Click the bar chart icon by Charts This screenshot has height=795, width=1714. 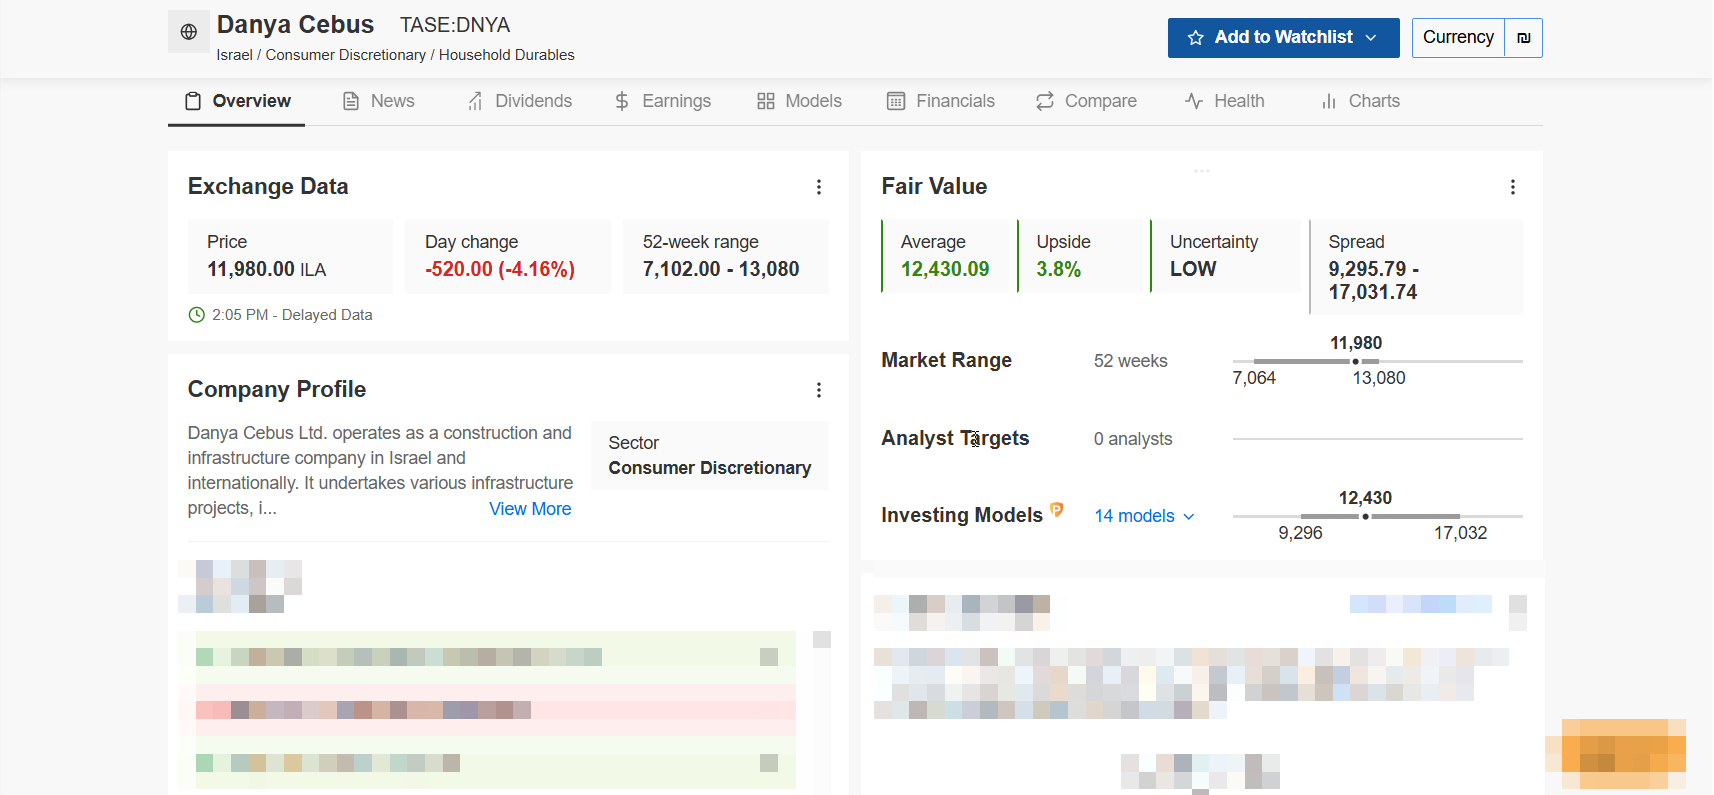1329,101
